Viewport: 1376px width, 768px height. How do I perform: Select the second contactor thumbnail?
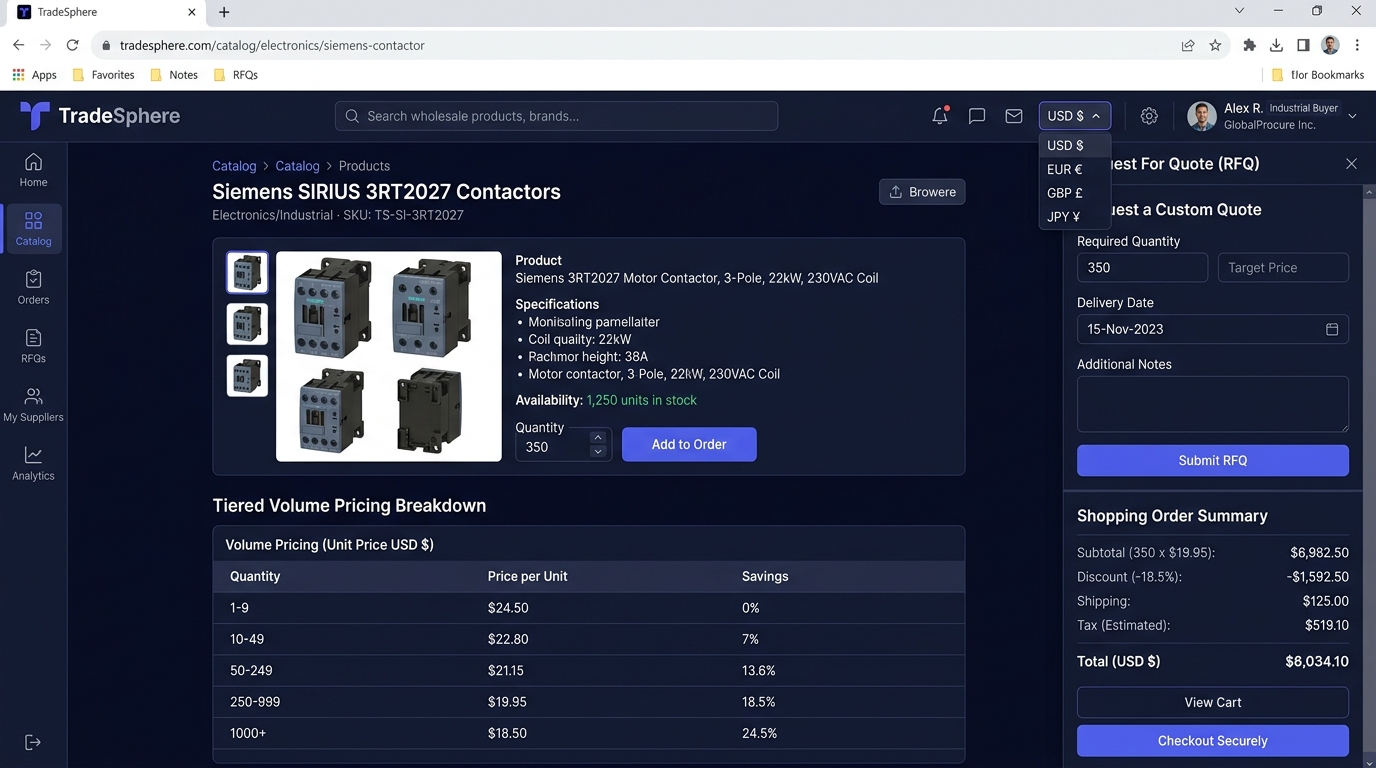pyautogui.click(x=247, y=324)
